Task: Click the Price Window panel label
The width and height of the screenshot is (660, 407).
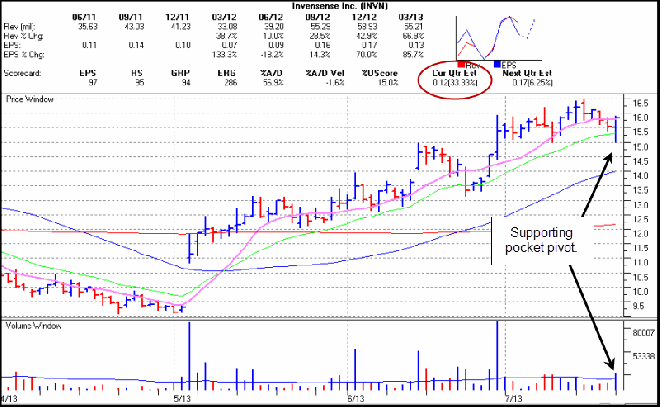Action: 29,99
